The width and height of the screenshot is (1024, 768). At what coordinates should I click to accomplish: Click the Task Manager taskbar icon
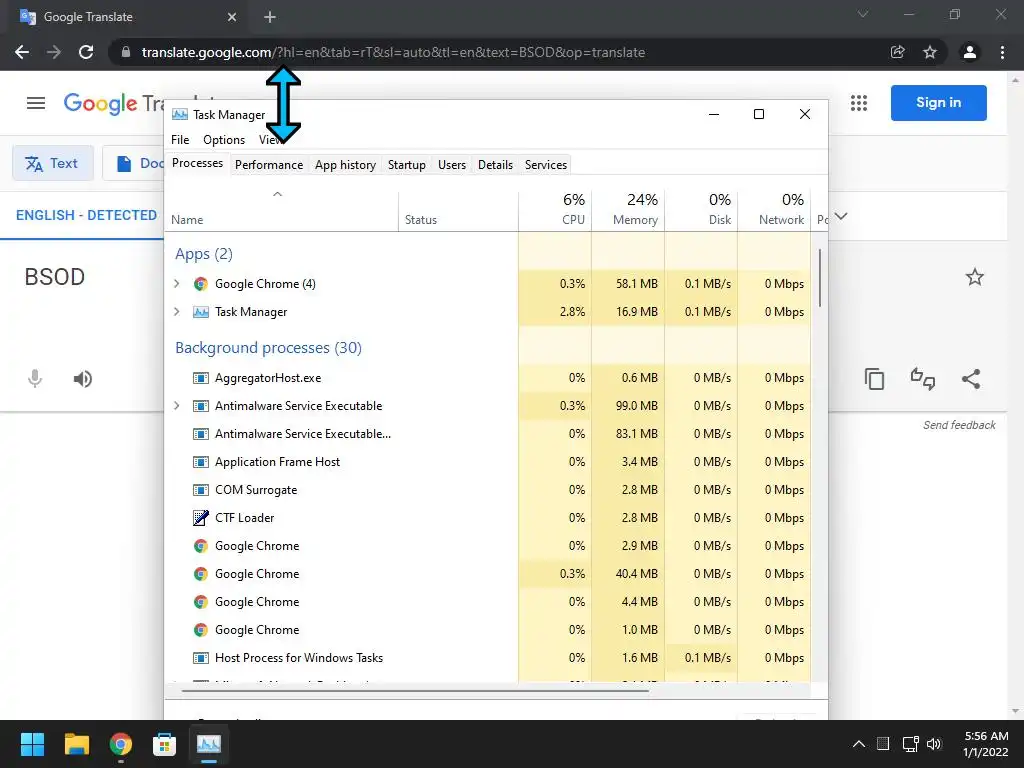coord(209,744)
